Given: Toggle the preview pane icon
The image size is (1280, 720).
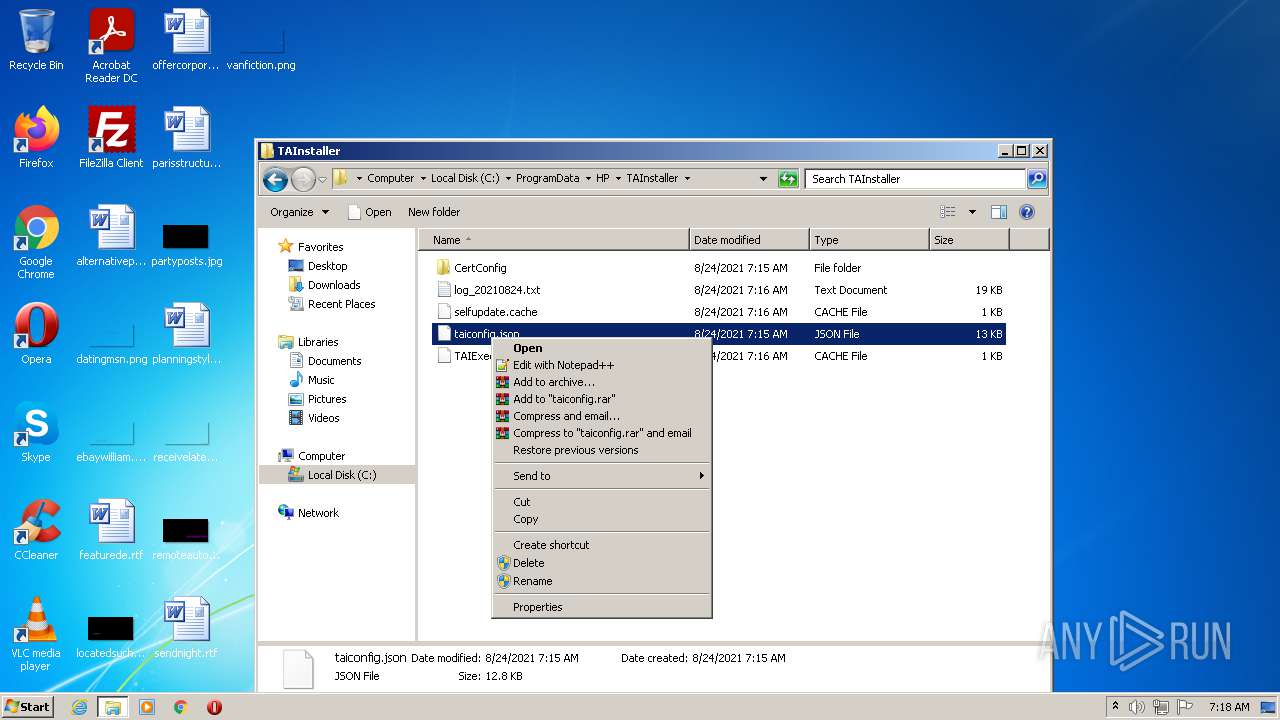Looking at the screenshot, I should (x=998, y=212).
